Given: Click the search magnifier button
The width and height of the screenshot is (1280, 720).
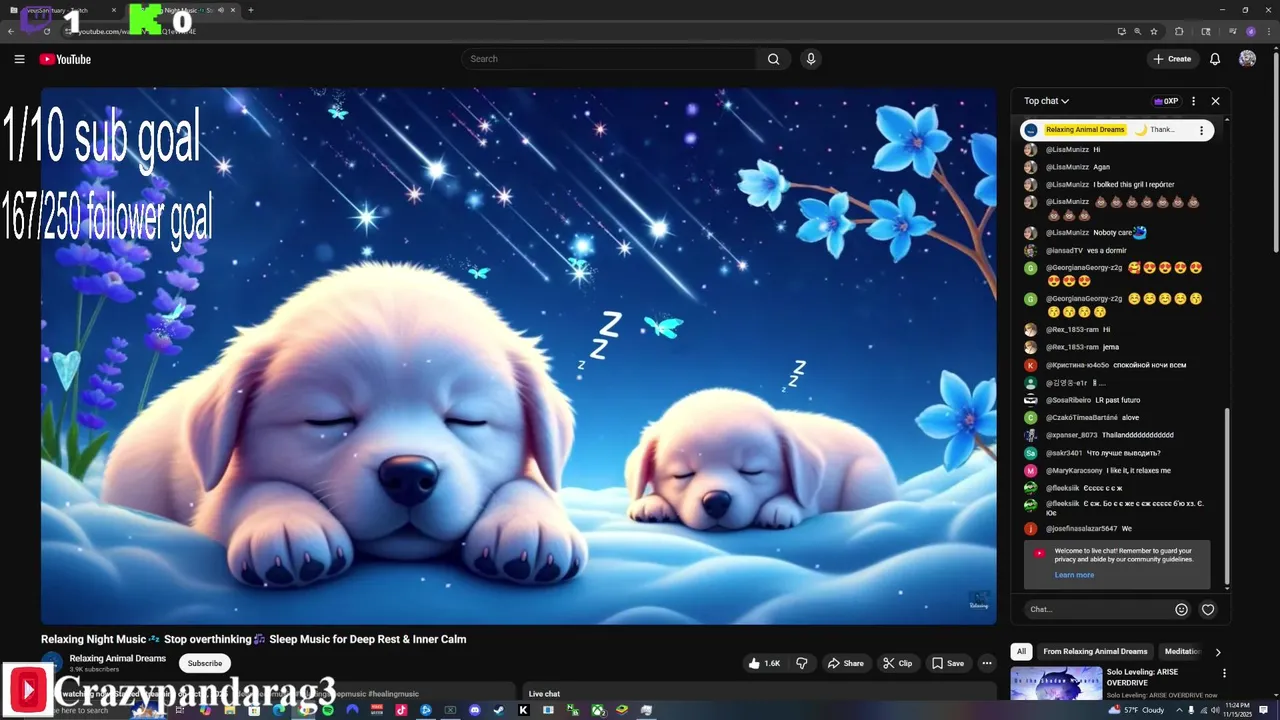Looking at the screenshot, I should (x=773, y=59).
